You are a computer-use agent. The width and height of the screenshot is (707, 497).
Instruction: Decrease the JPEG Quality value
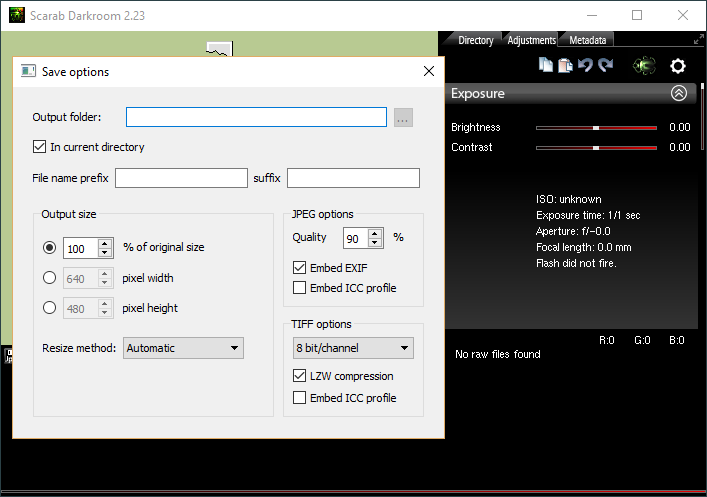click(x=375, y=243)
